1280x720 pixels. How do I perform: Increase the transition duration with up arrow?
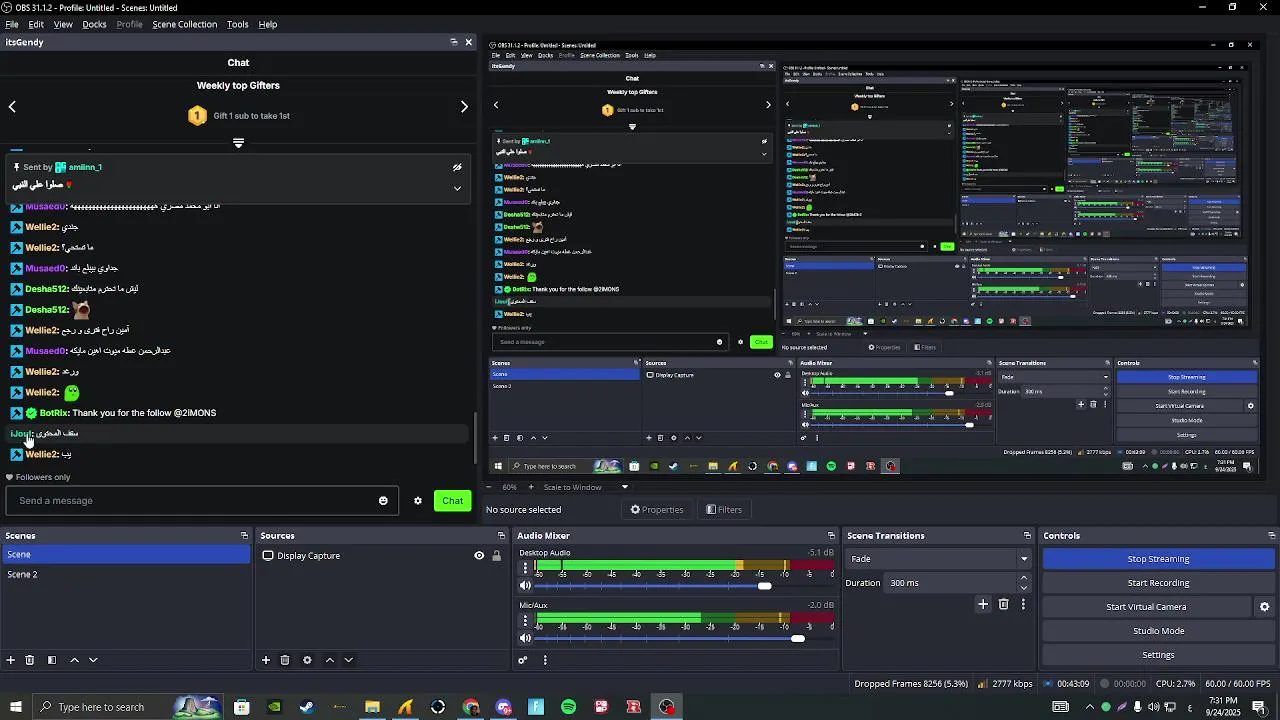point(1023,578)
